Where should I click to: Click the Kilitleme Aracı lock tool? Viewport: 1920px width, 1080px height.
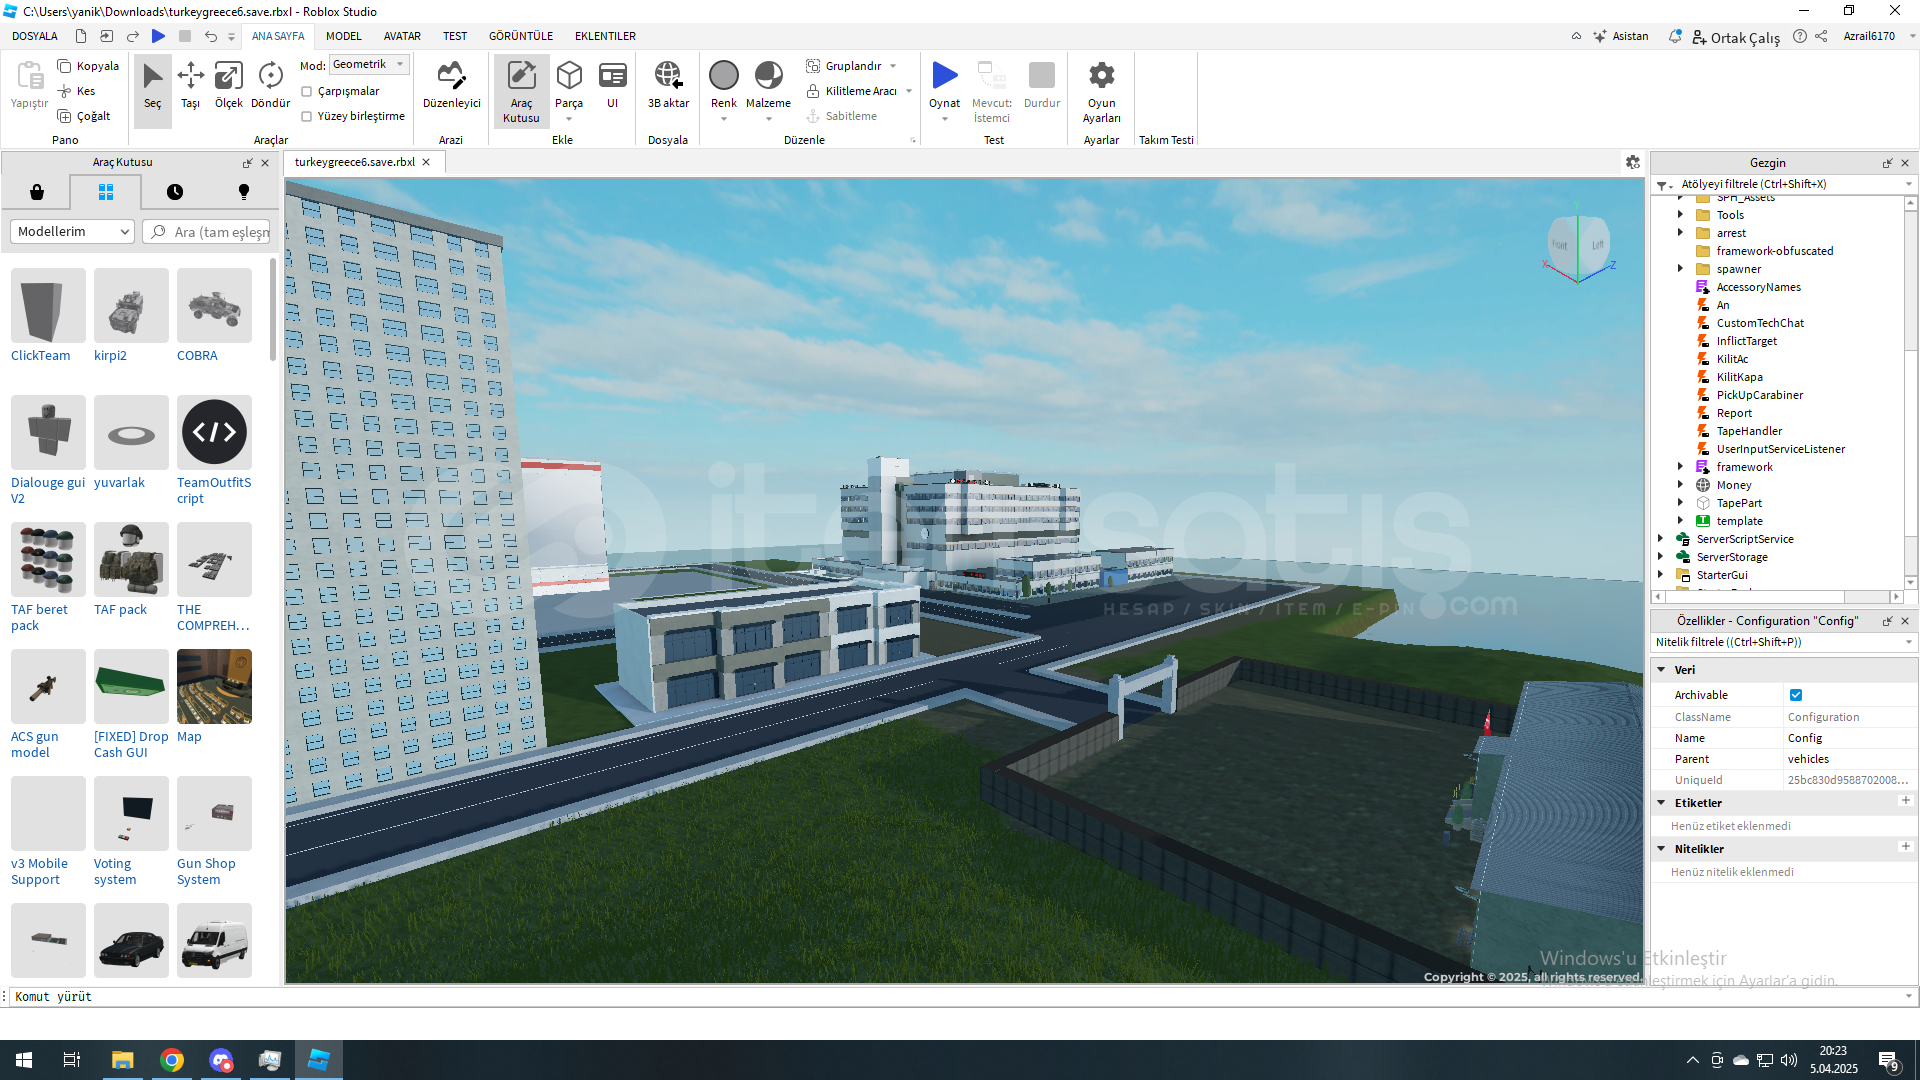point(852,91)
